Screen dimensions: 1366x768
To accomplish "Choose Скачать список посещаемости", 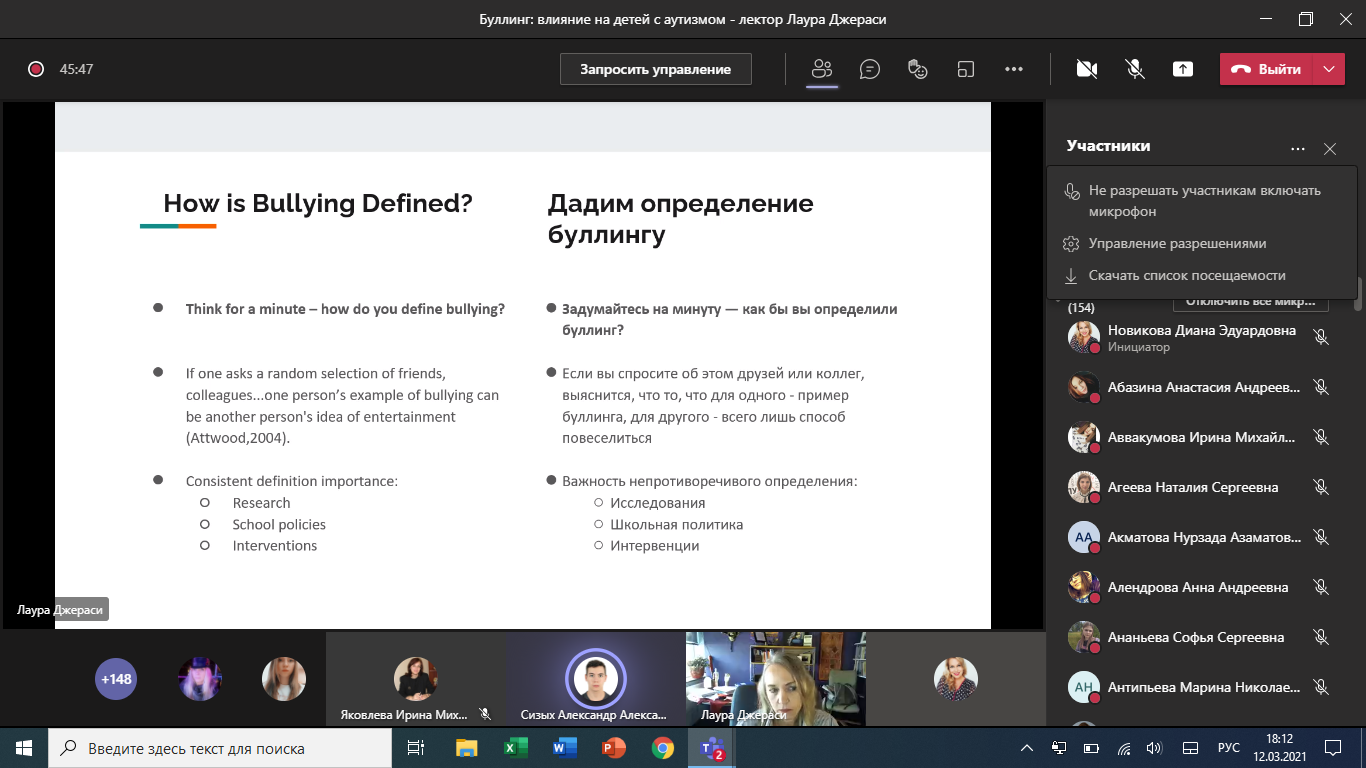I will (x=1187, y=275).
